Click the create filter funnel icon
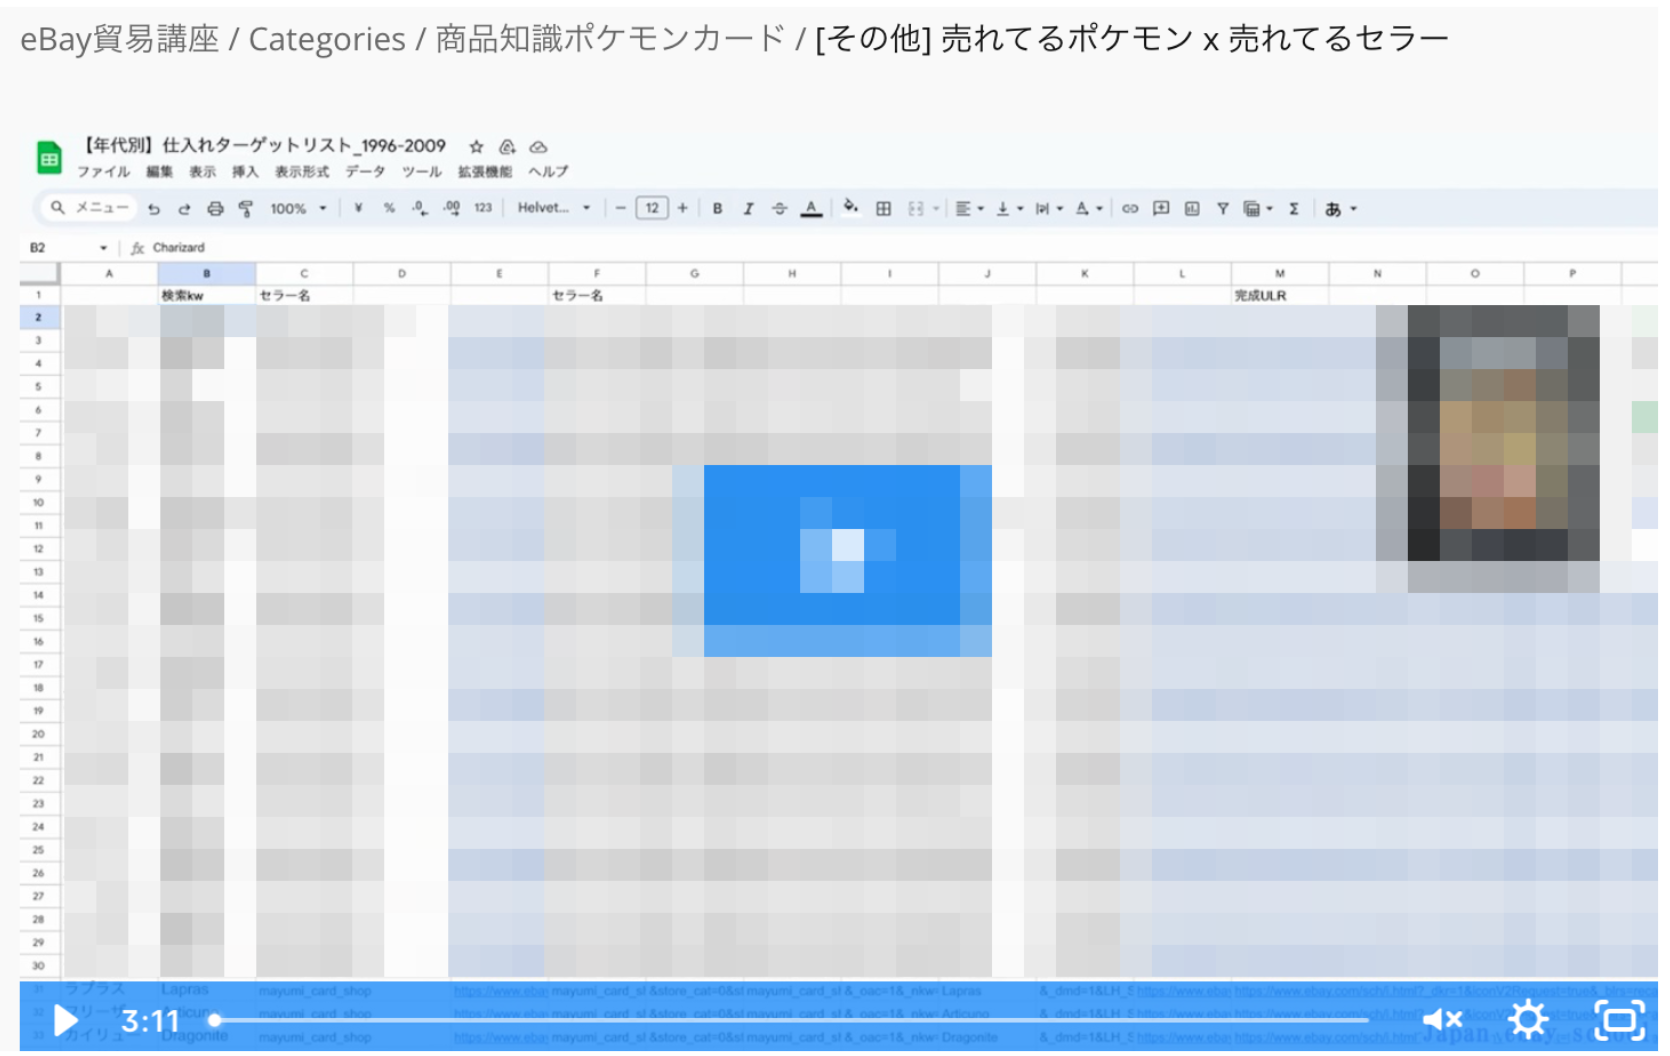The height and width of the screenshot is (1056, 1670). [1222, 208]
